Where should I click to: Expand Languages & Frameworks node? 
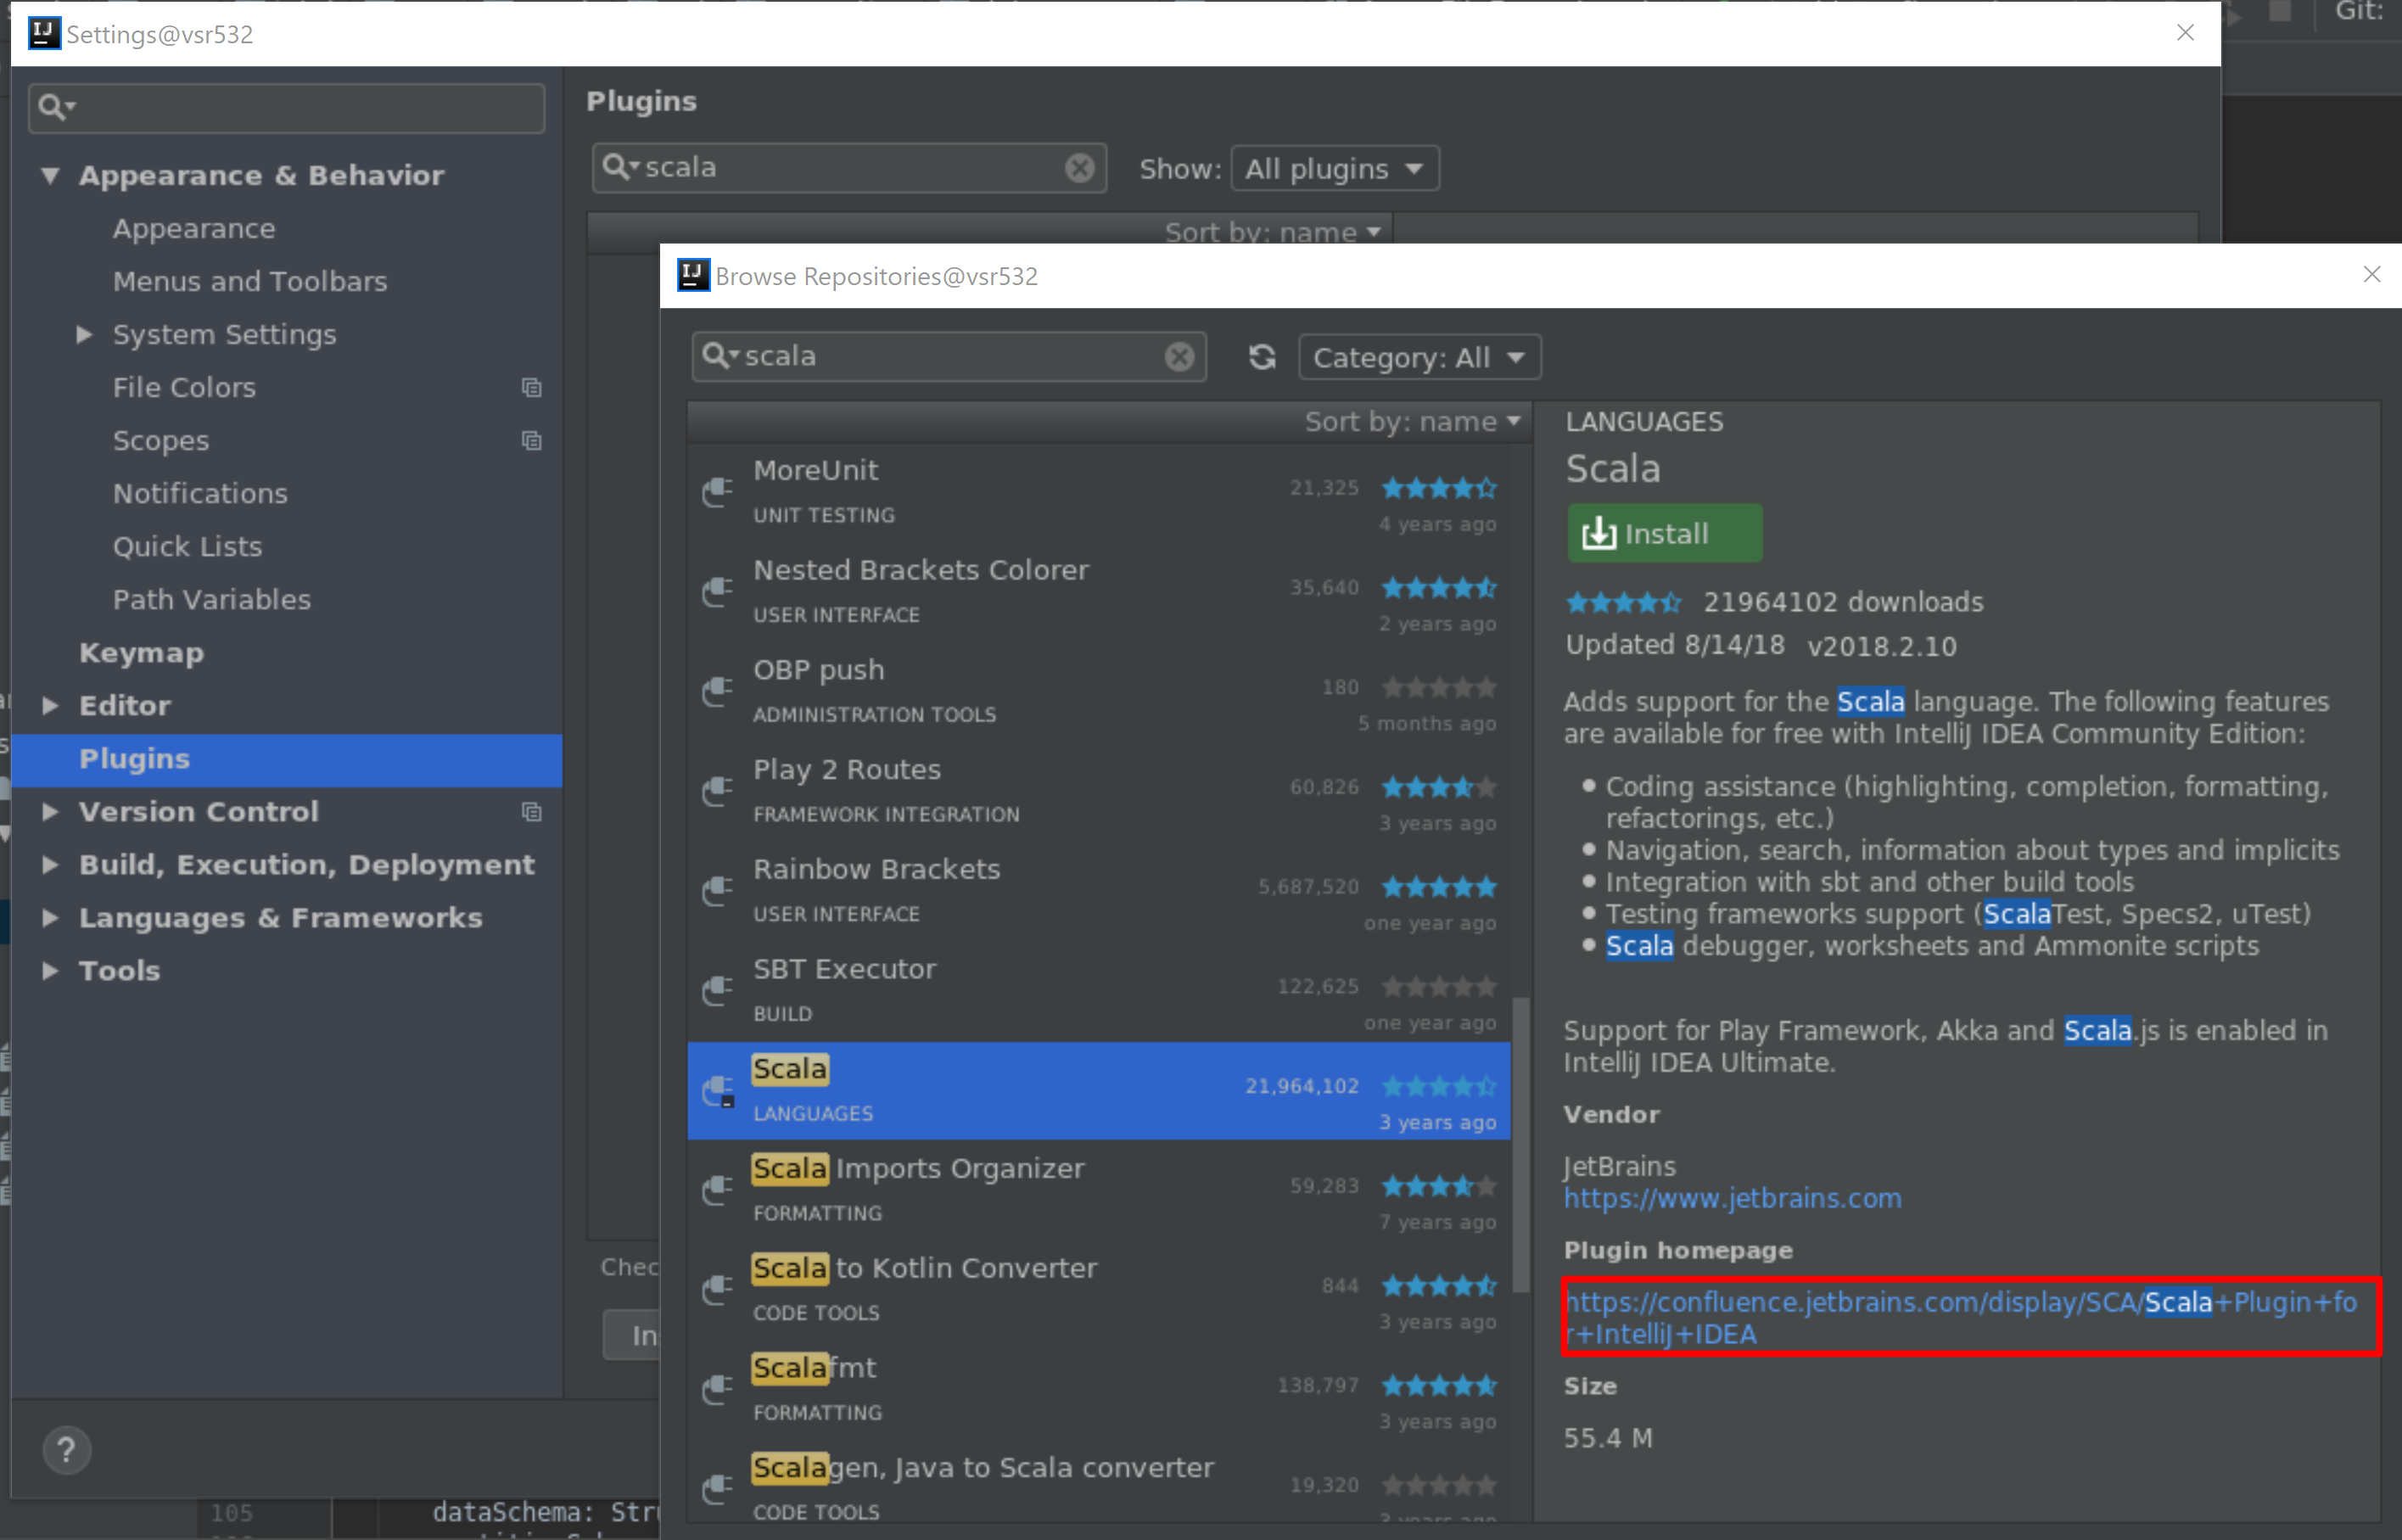coord(50,918)
